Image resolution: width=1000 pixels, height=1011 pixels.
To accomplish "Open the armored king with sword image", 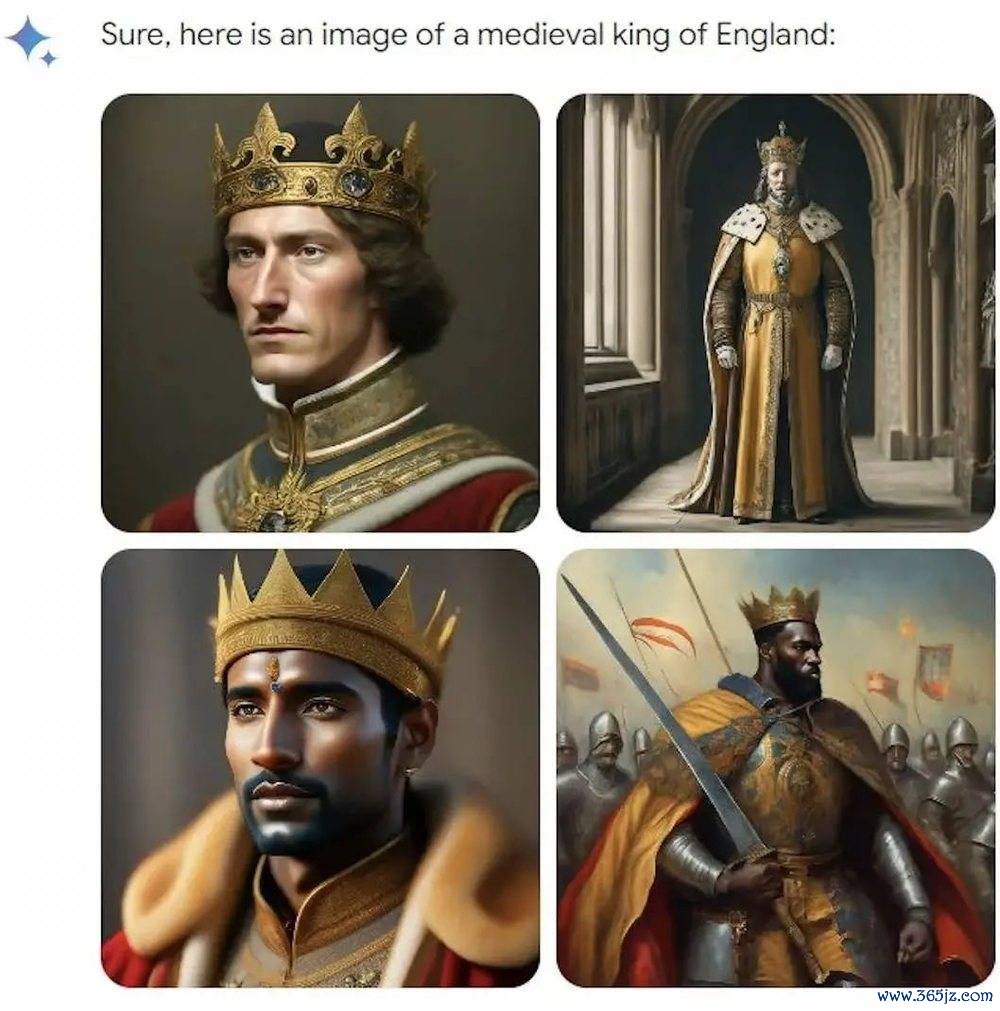I will 776,768.
